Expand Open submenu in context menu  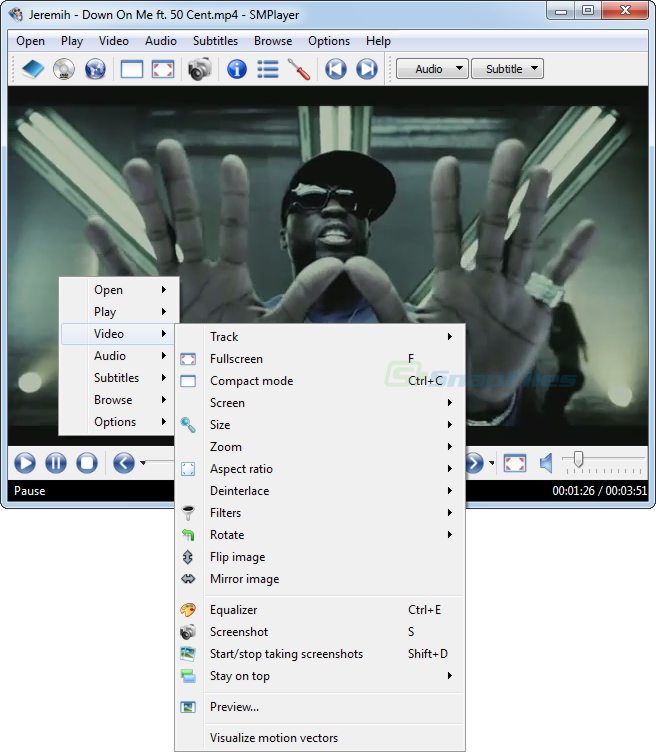pyautogui.click(x=118, y=290)
